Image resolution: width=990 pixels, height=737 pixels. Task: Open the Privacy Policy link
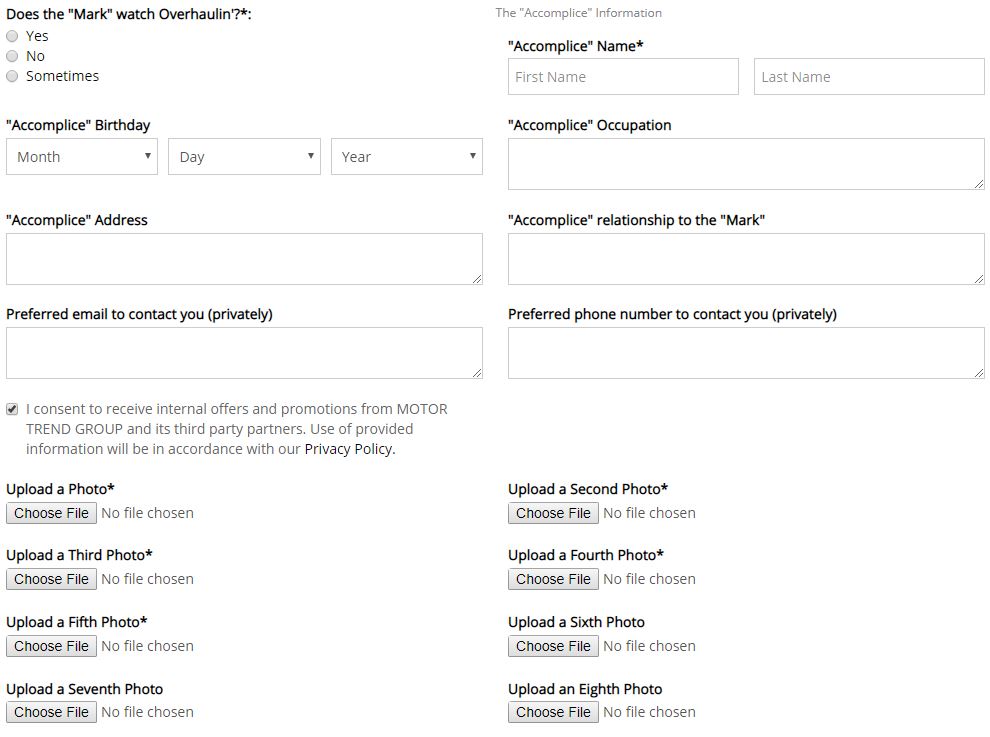tap(349, 449)
